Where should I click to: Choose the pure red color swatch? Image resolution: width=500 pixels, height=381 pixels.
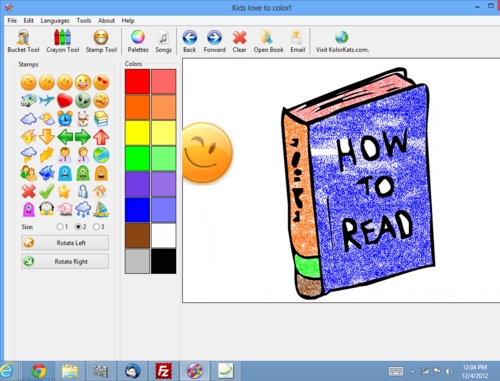(x=137, y=82)
